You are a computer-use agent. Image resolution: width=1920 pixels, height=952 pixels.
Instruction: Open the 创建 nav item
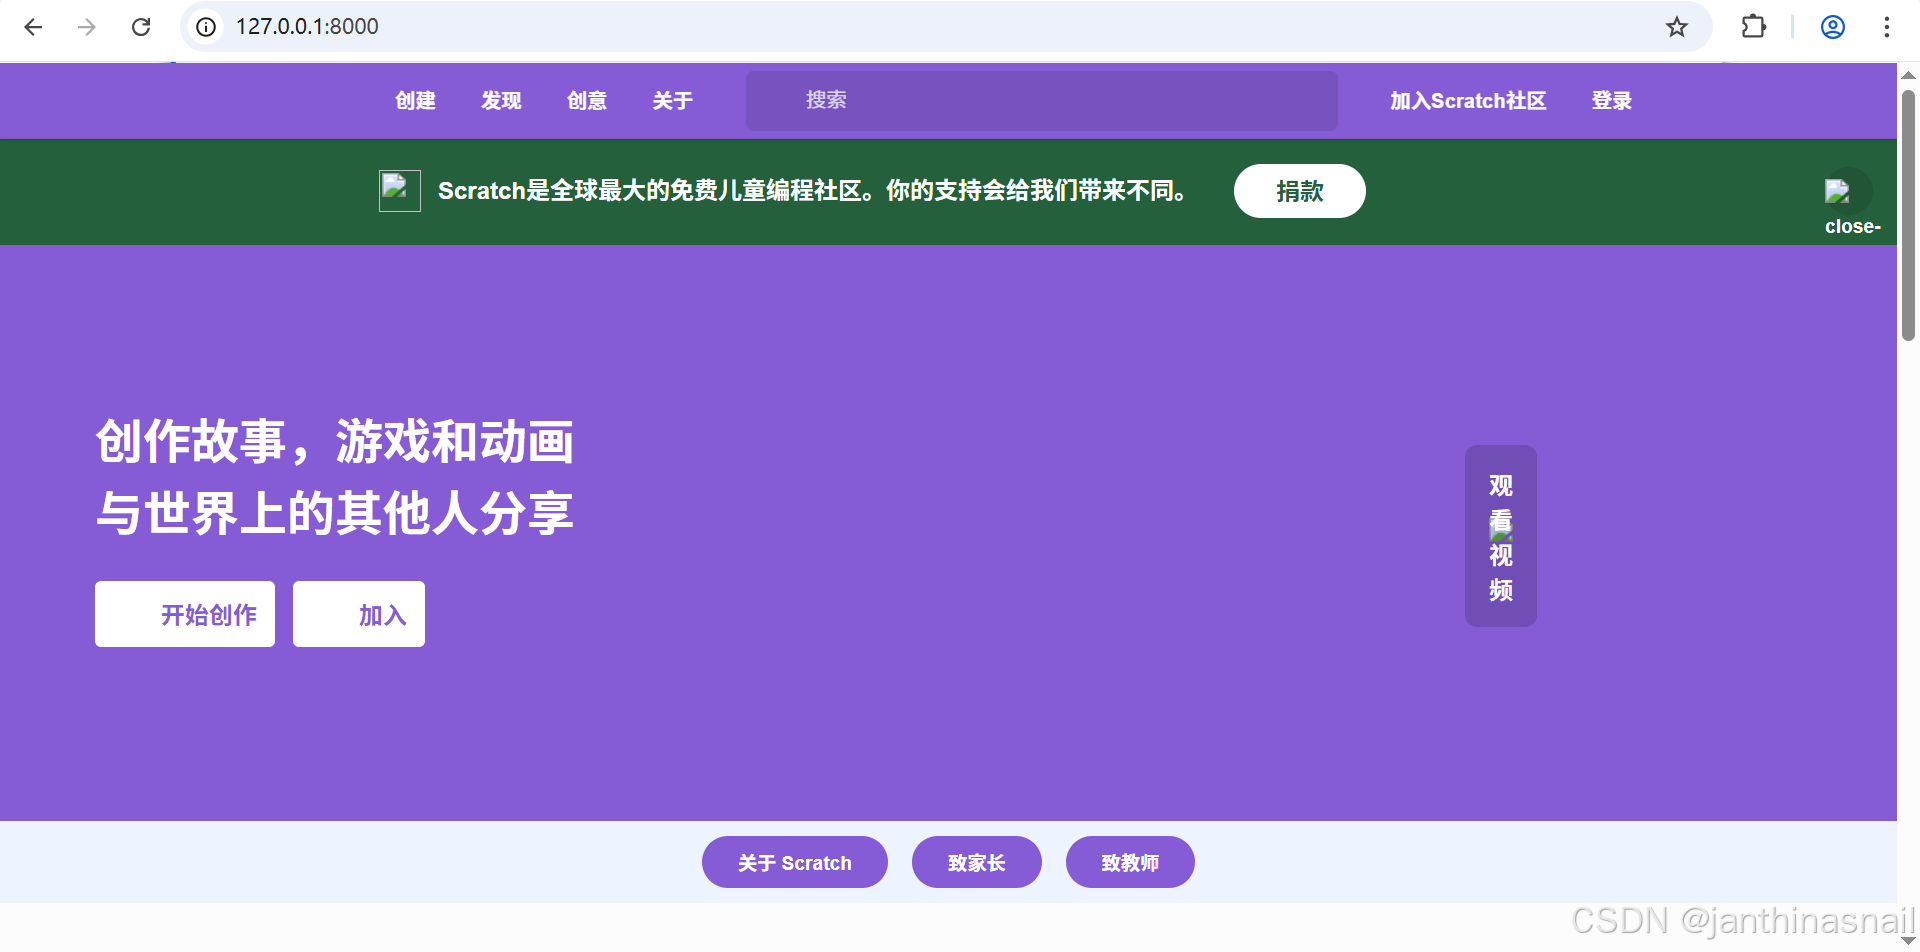click(415, 101)
